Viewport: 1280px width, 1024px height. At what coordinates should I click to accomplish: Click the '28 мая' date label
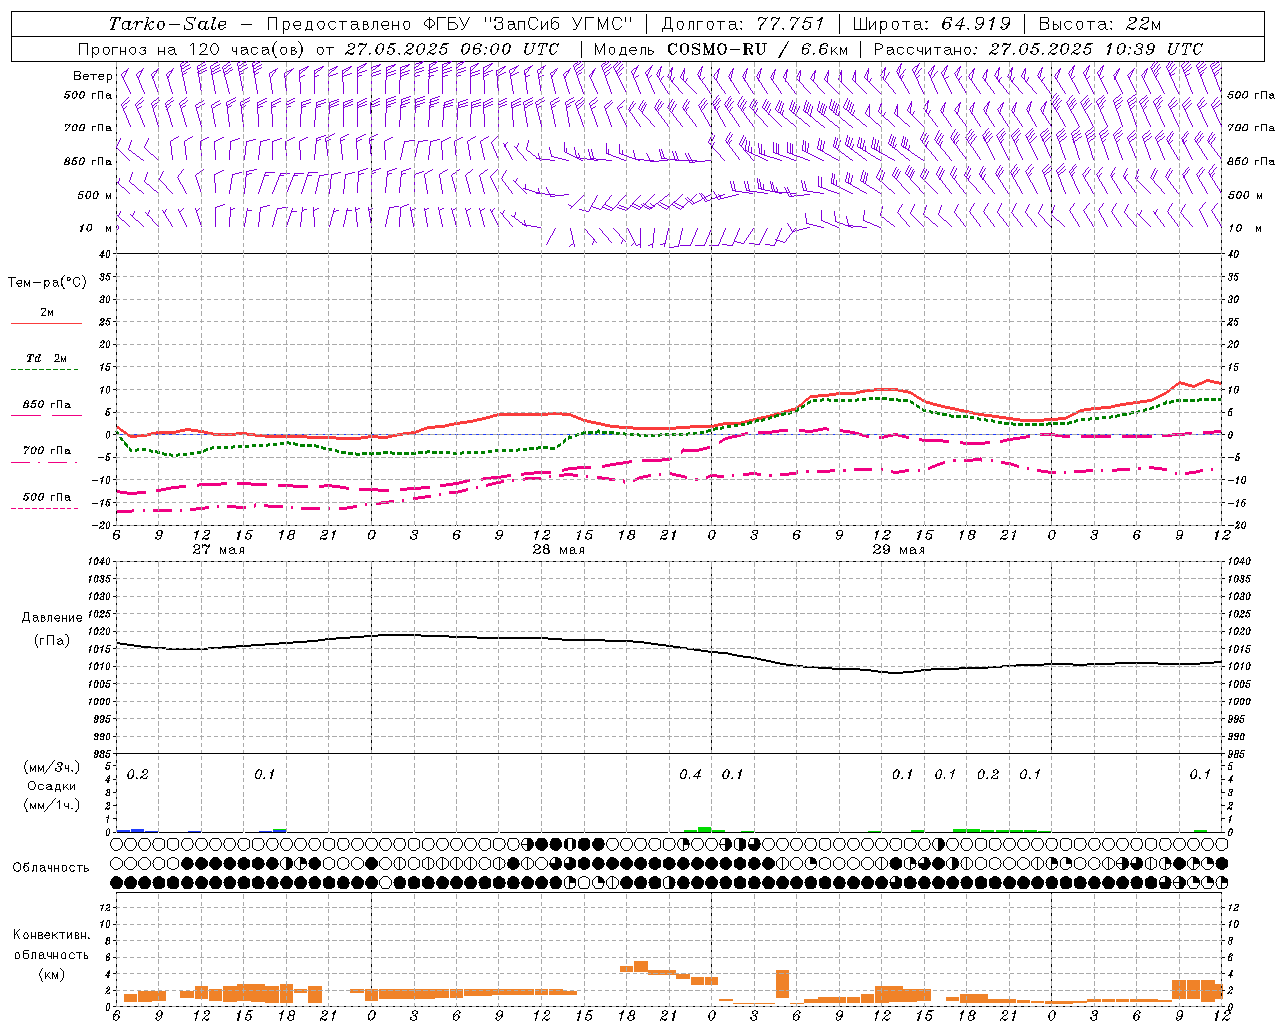pyautogui.click(x=559, y=550)
